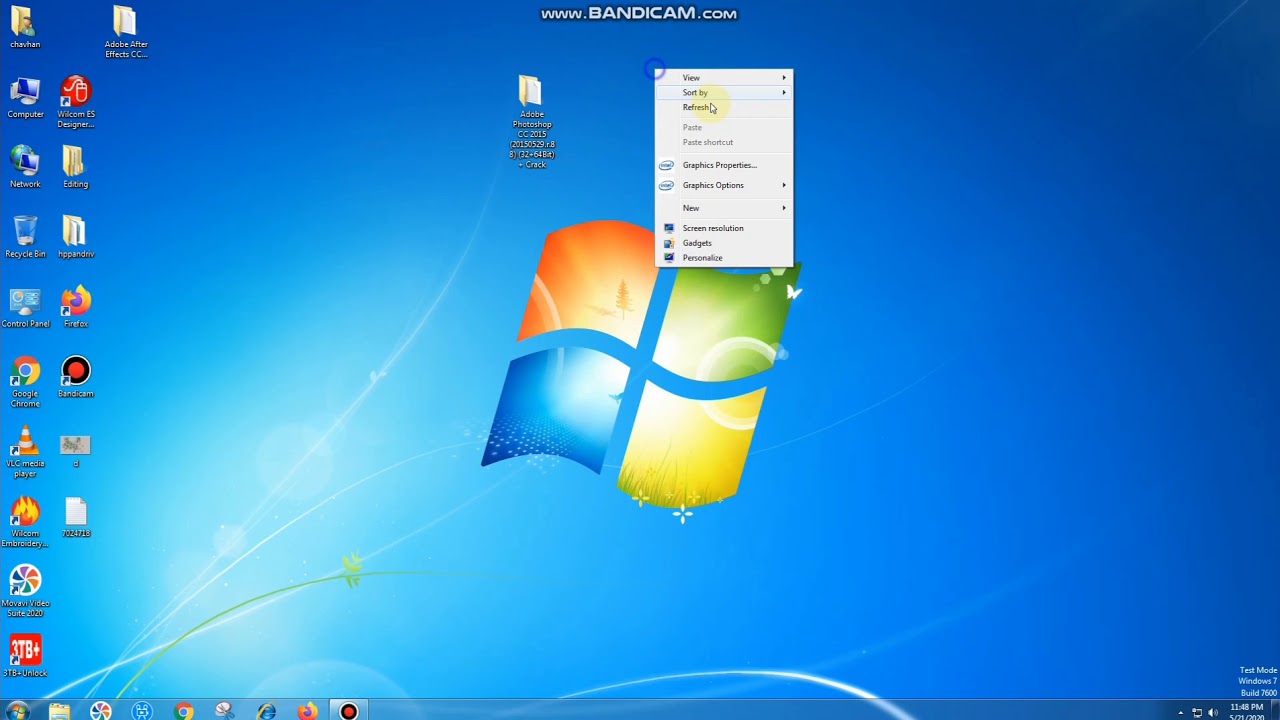Open Windows Explorer from the taskbar
Viewport: 1280px width, 720px height.
point(59,711)
